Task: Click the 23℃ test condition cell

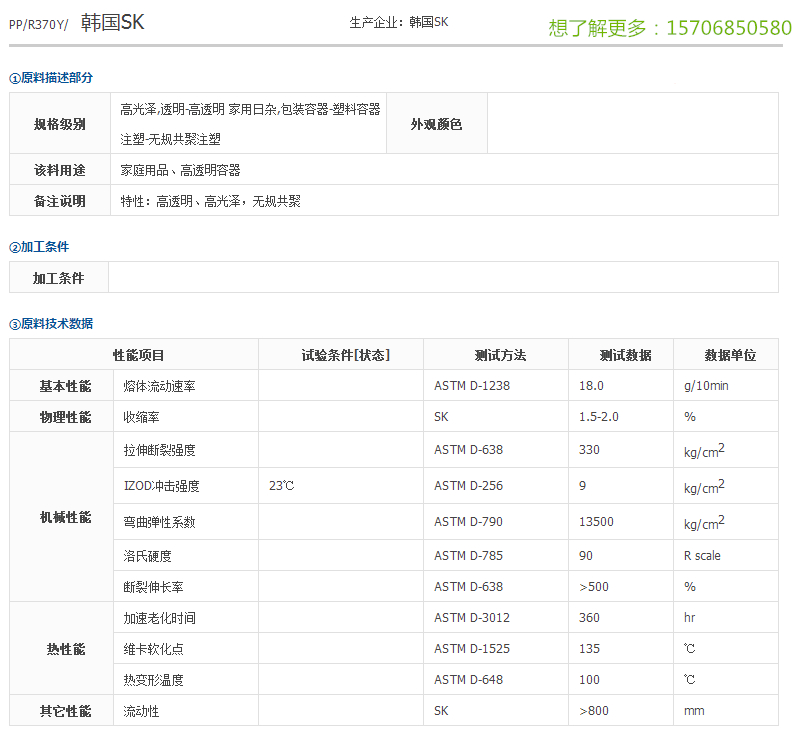Action: click(341, 486)
